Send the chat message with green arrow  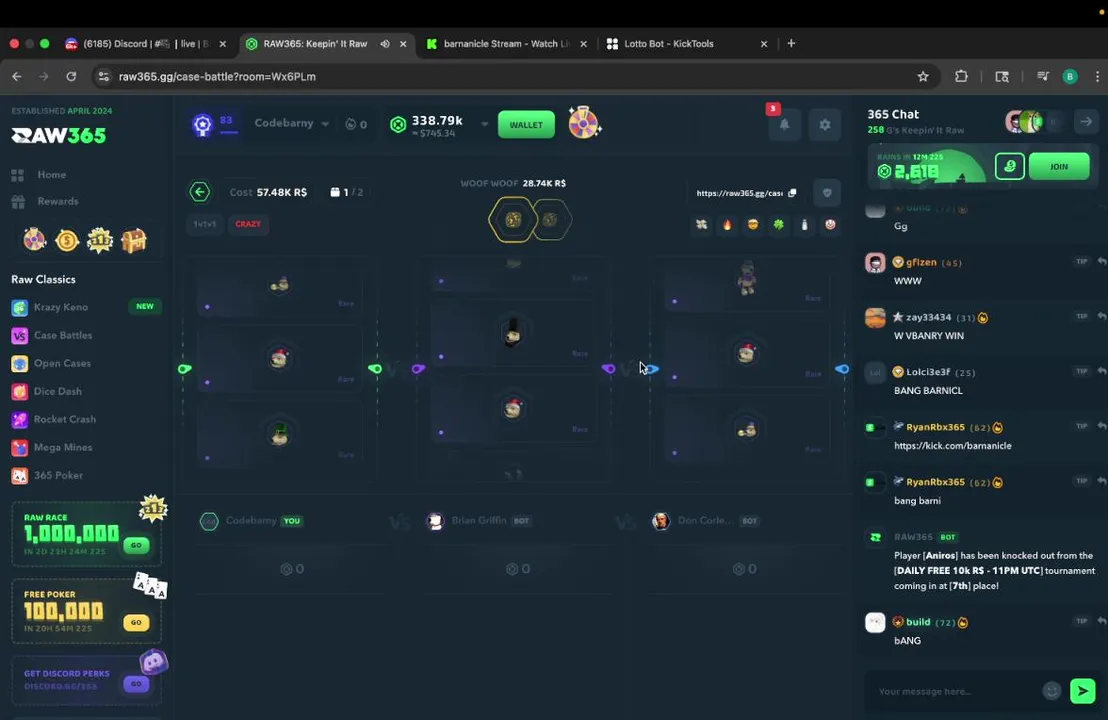[1083, 691]
